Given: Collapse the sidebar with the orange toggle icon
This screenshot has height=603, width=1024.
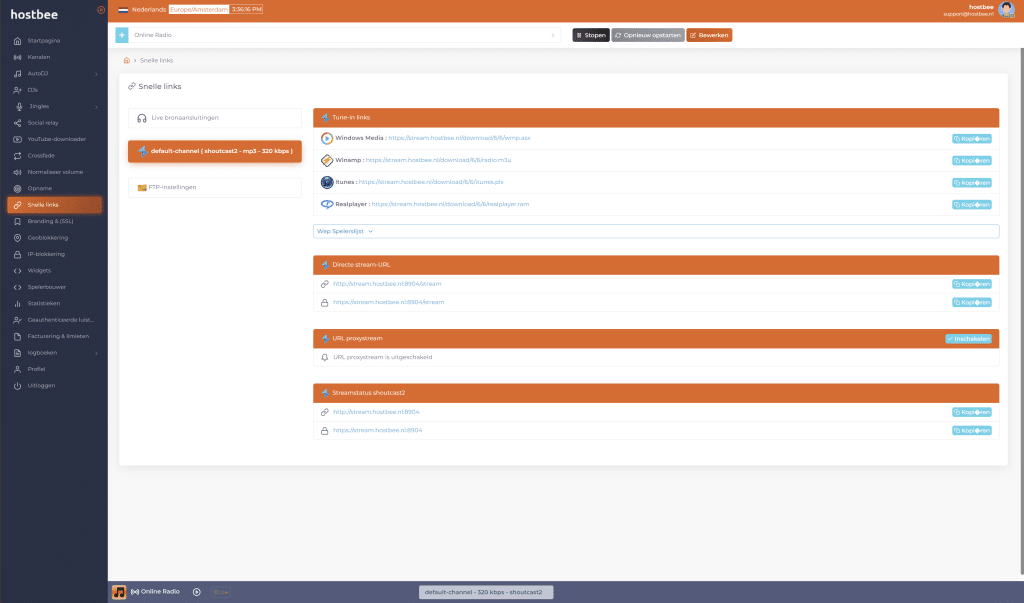Looking at the screenshot, I should coord(101,10).
